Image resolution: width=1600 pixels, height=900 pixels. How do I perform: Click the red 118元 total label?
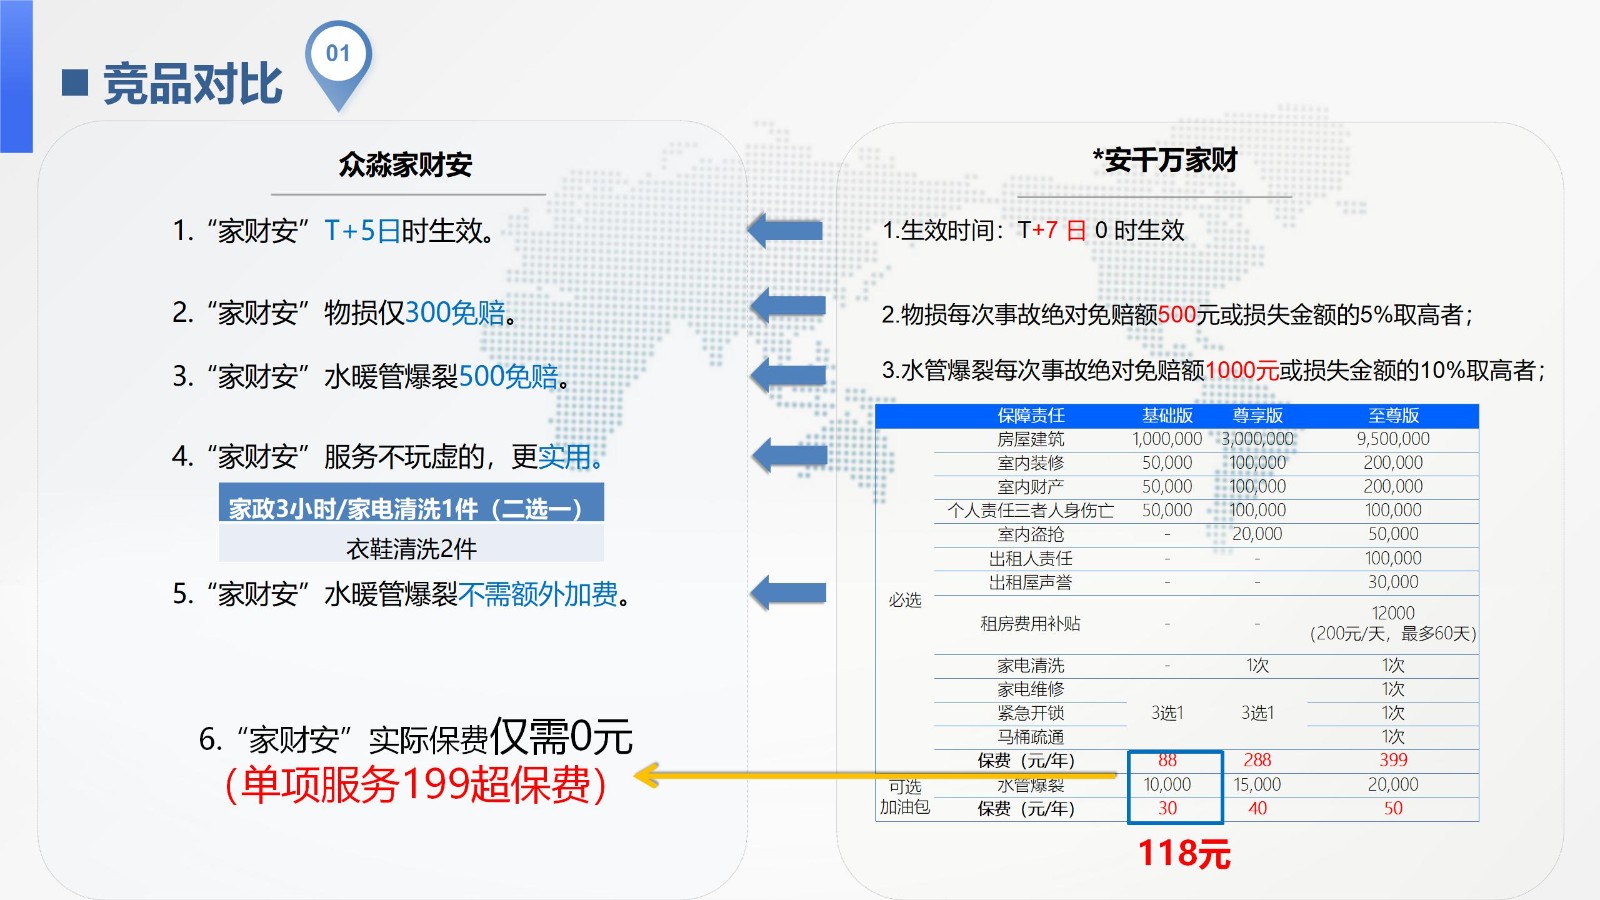point(1184,854)
